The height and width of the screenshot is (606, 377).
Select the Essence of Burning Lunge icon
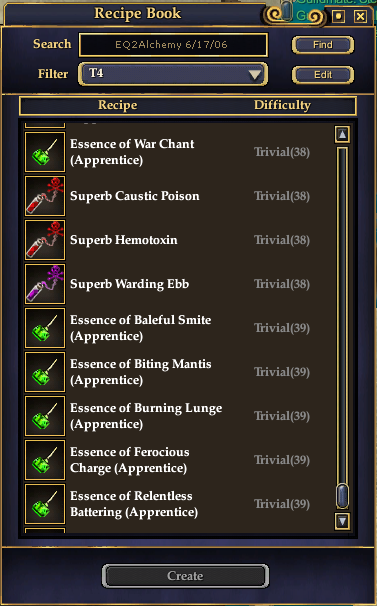click(45, 416)
